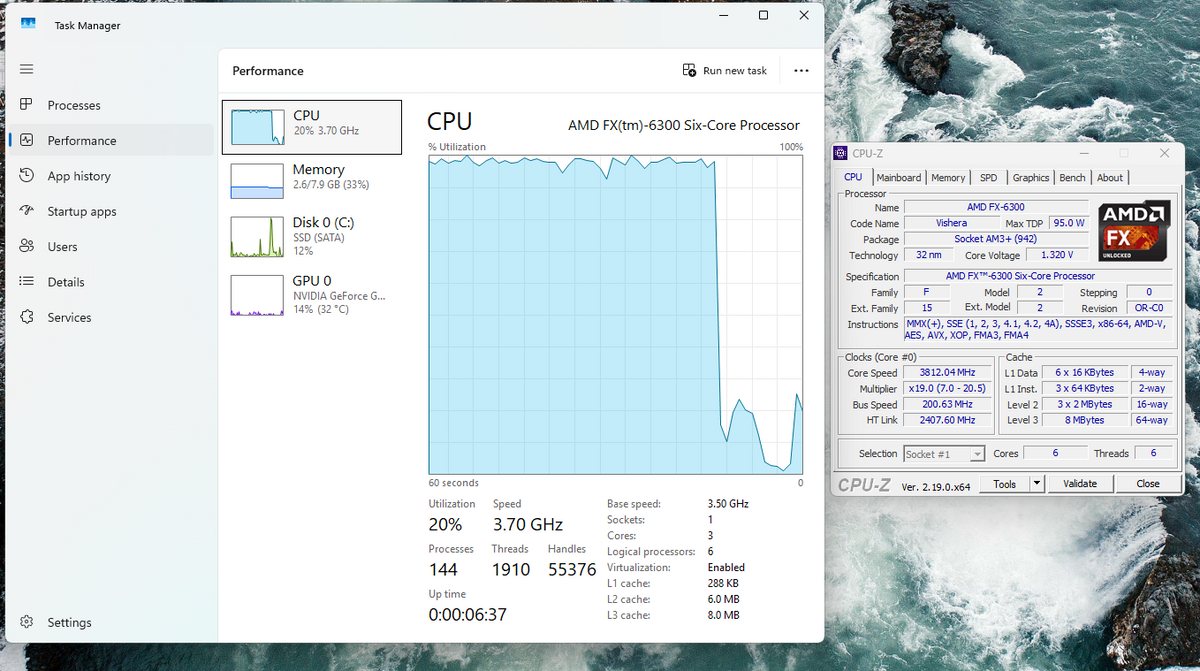Click the Technology 32 nm field
Image resolution: width=1200 pixels, height=671 pixels.
coord(929,255)
